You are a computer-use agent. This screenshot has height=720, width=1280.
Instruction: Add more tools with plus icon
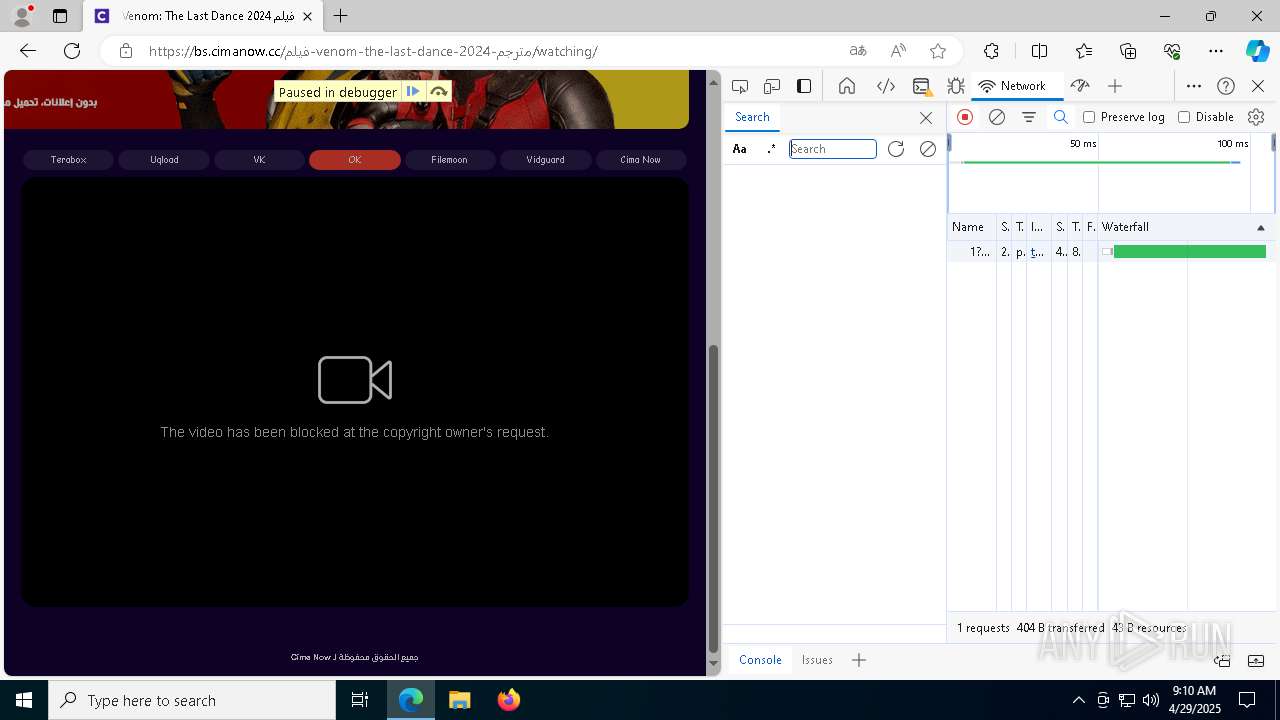[1115, 86]
